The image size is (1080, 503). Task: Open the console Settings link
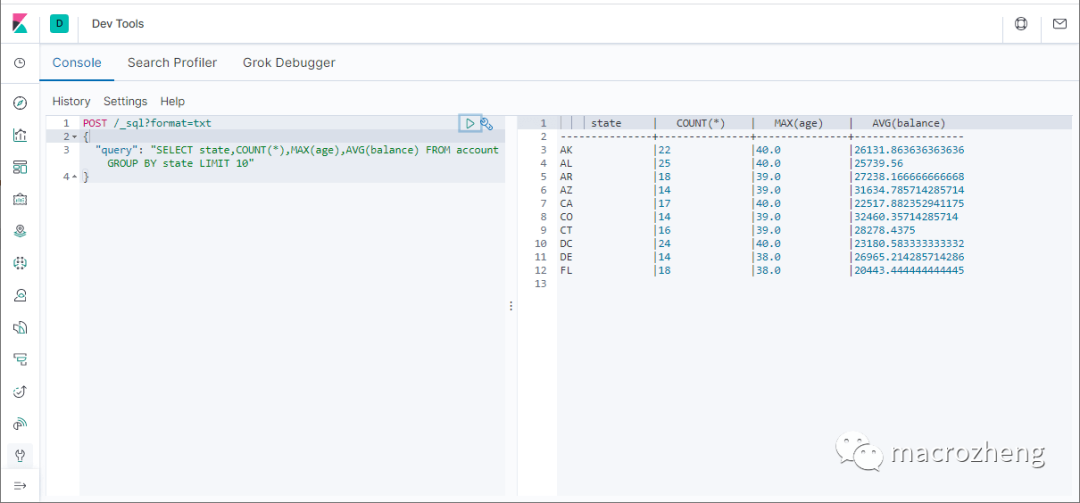coord(125,101)
